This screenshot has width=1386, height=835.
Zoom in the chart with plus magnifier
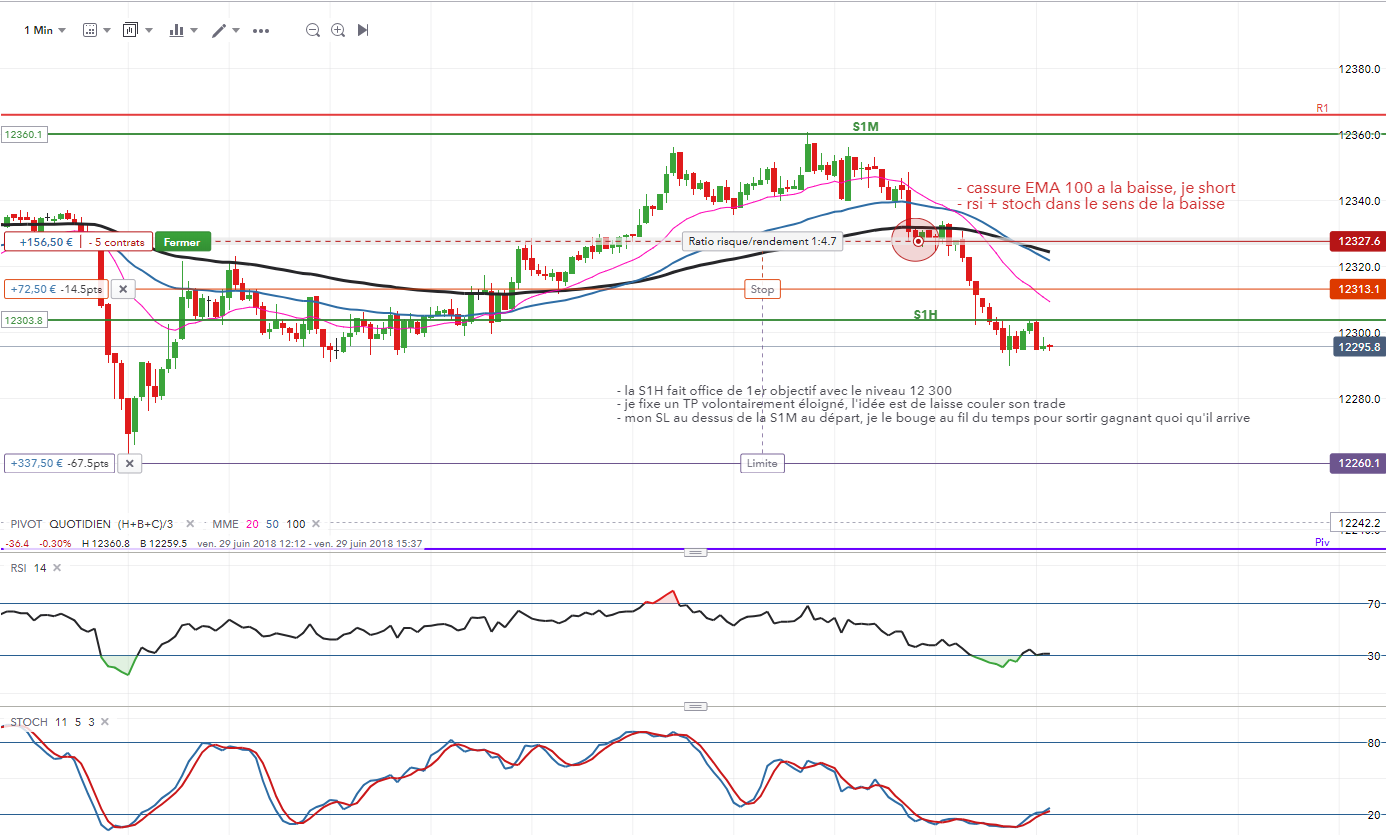pyautogui.click(x=338, y=30)
